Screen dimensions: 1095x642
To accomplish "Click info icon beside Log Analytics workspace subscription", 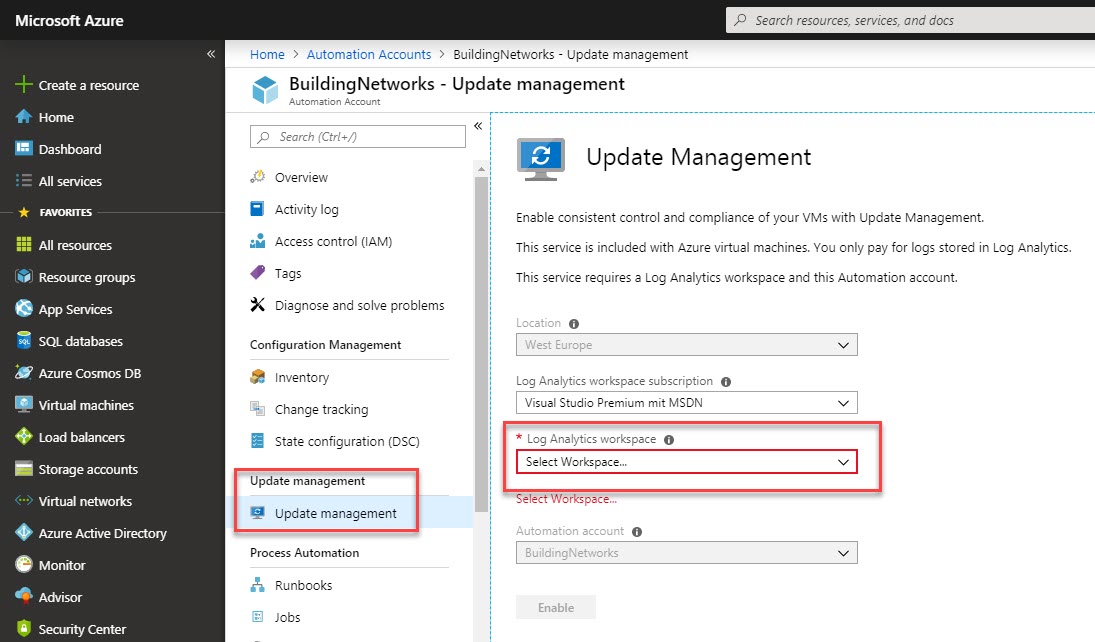I will coord(726,381).
